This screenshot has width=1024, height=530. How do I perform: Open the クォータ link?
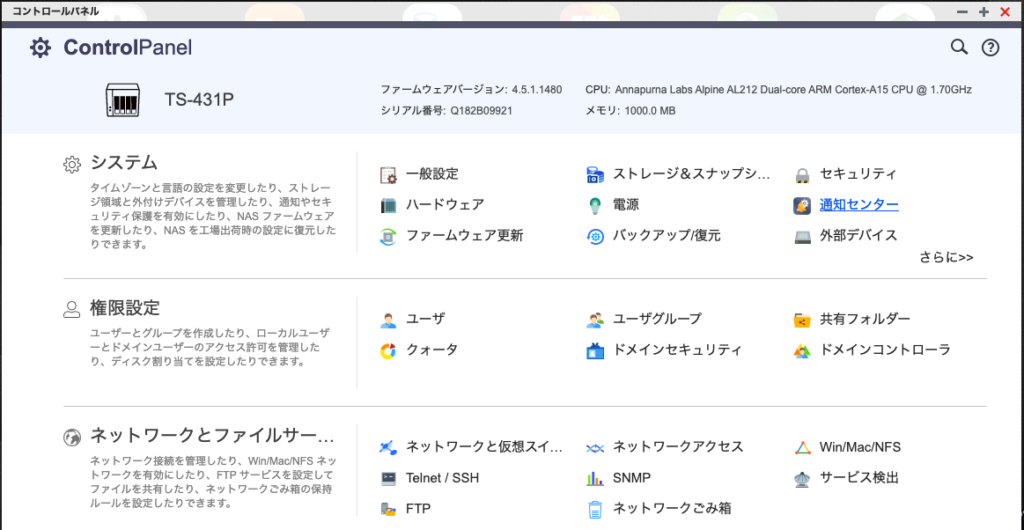click(x=432, y=350)
